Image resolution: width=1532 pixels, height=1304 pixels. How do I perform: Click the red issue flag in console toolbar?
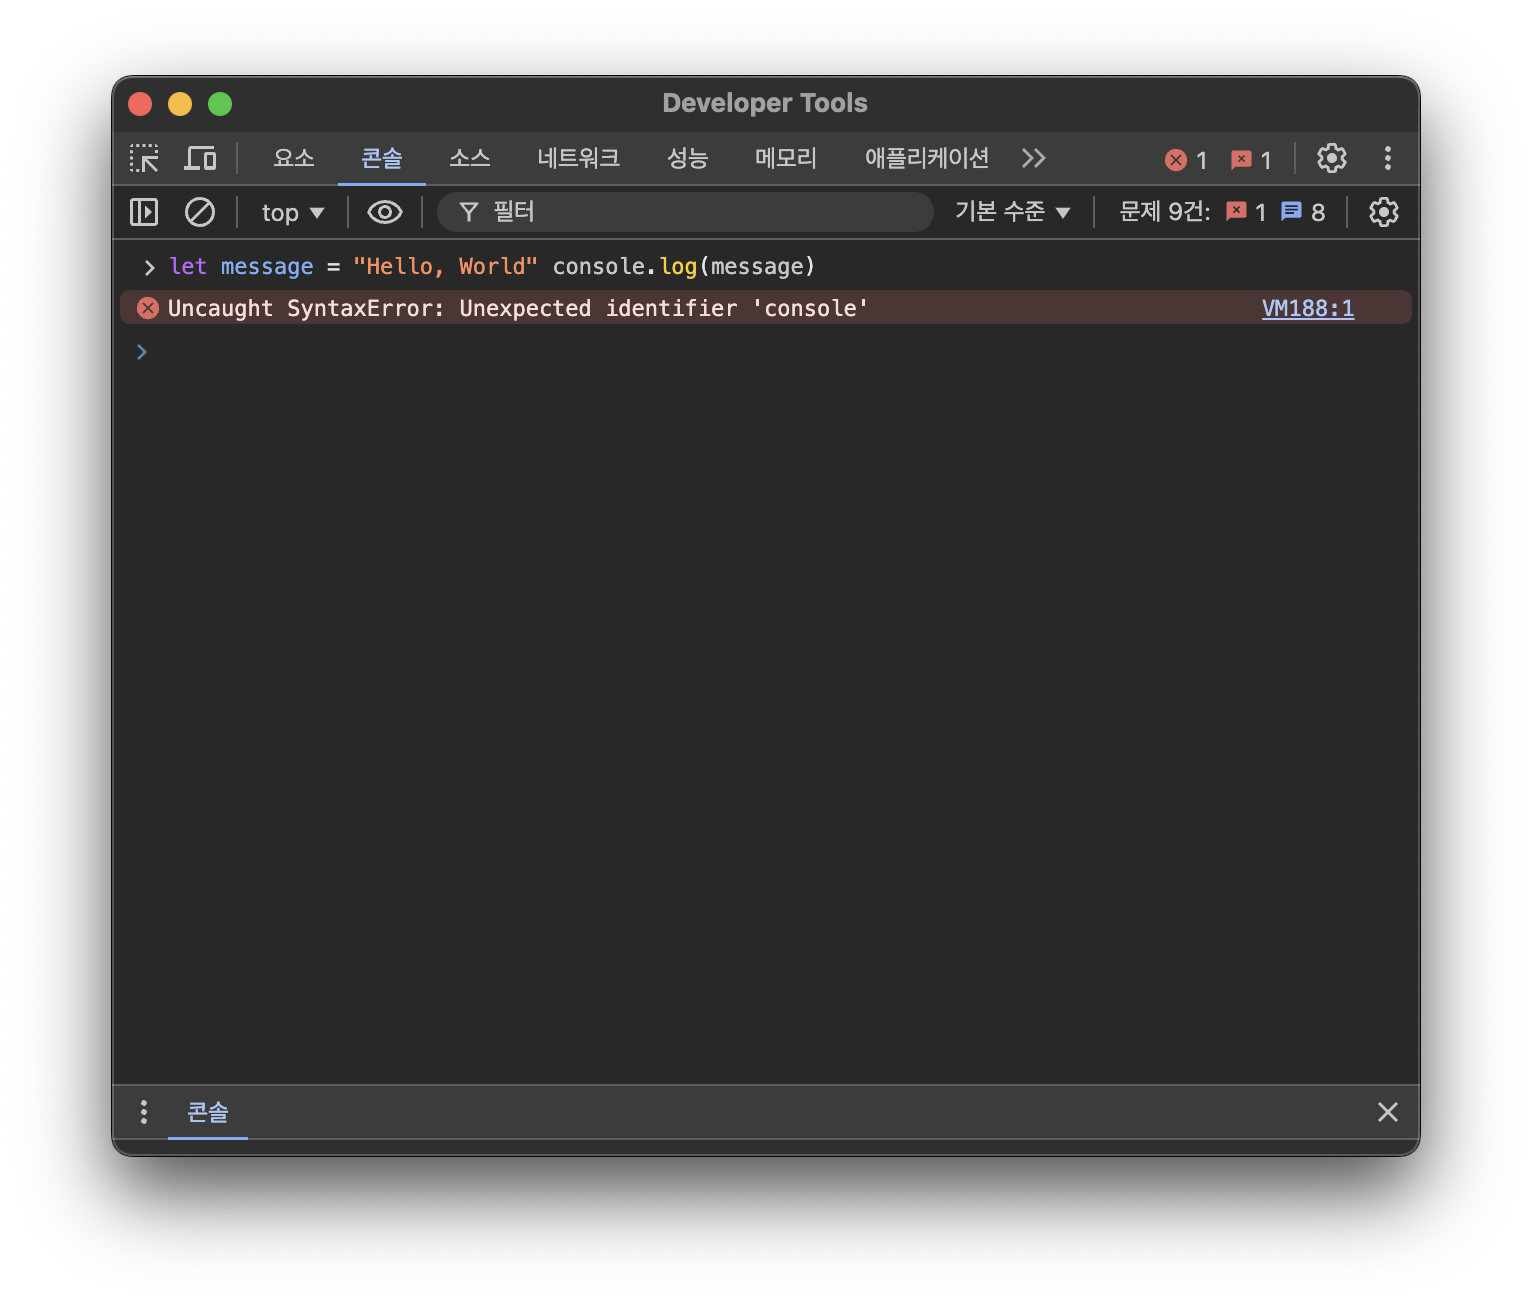click(1237, 211)
